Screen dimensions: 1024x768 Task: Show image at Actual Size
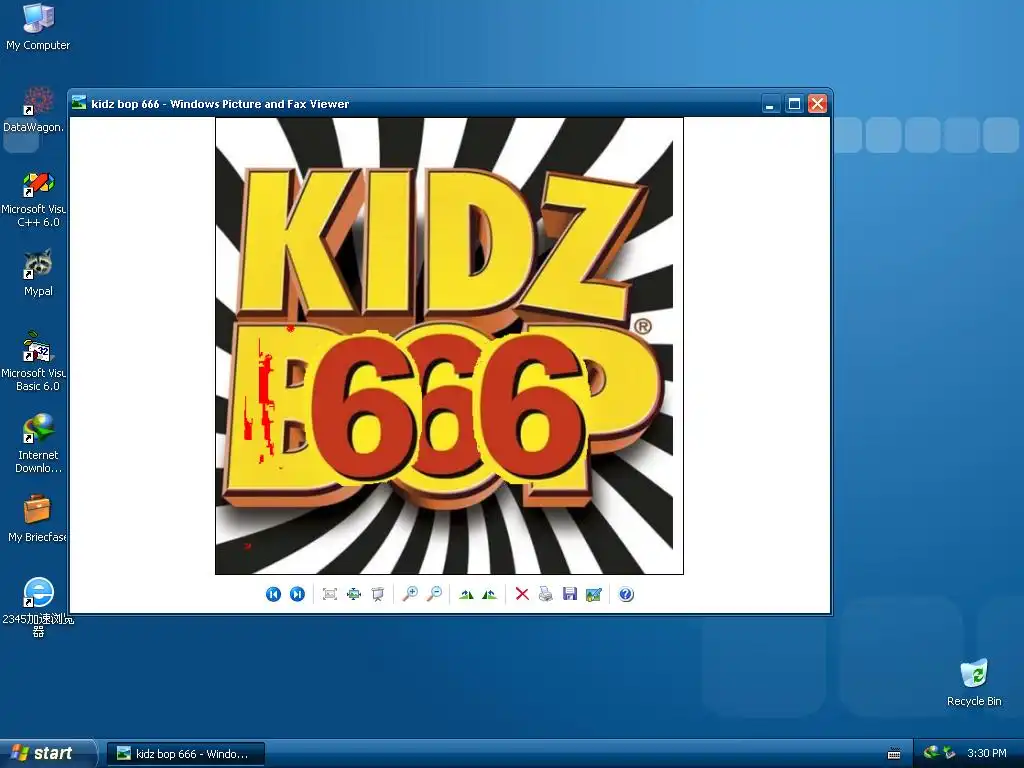pos(354,594)
